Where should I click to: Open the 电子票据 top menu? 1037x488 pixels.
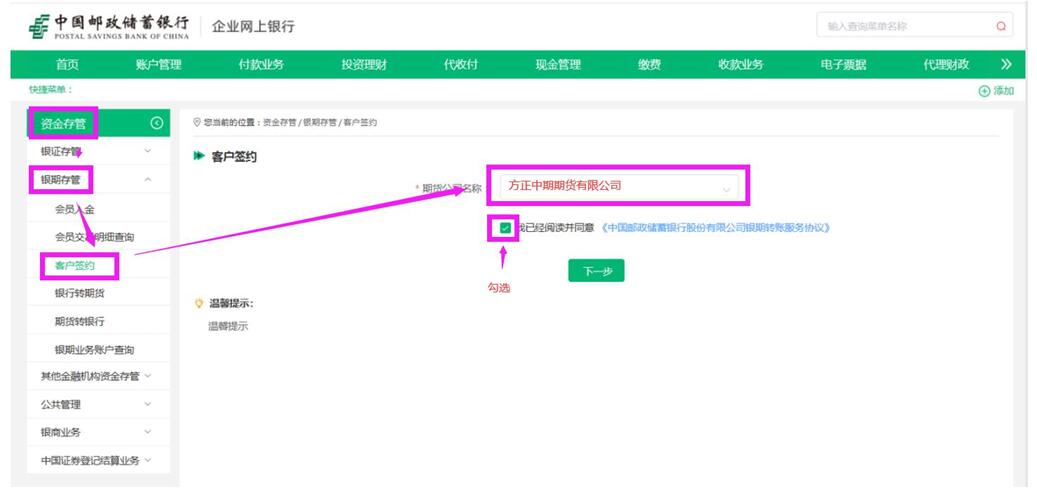click(843, 65)
